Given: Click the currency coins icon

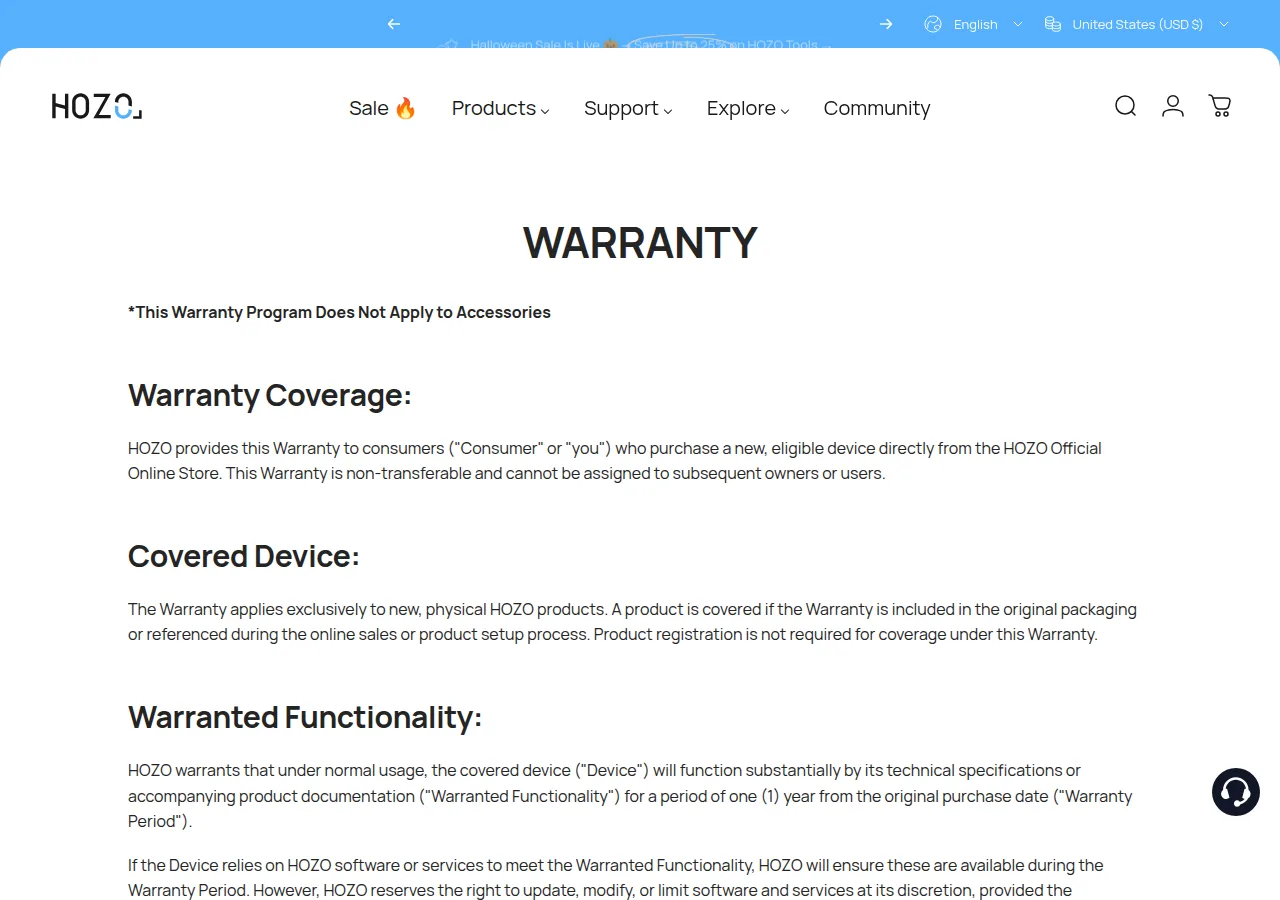Looking at the screenshot, I should pos(1053,24).
